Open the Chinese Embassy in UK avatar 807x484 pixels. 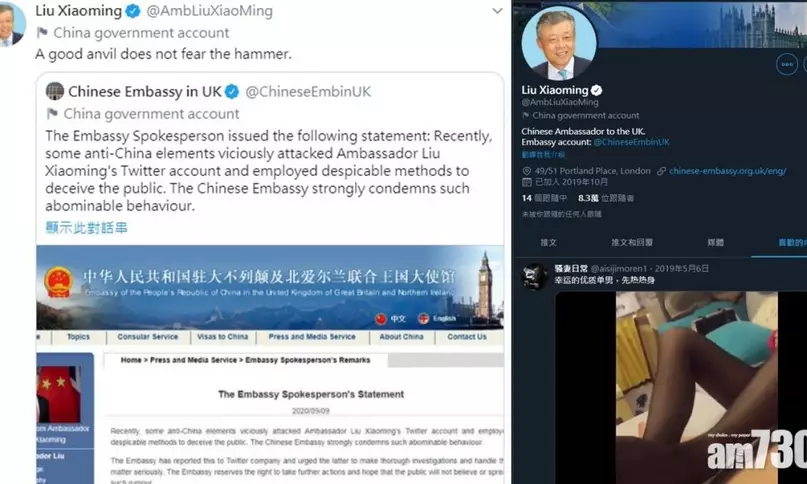(x=55, y=91)
